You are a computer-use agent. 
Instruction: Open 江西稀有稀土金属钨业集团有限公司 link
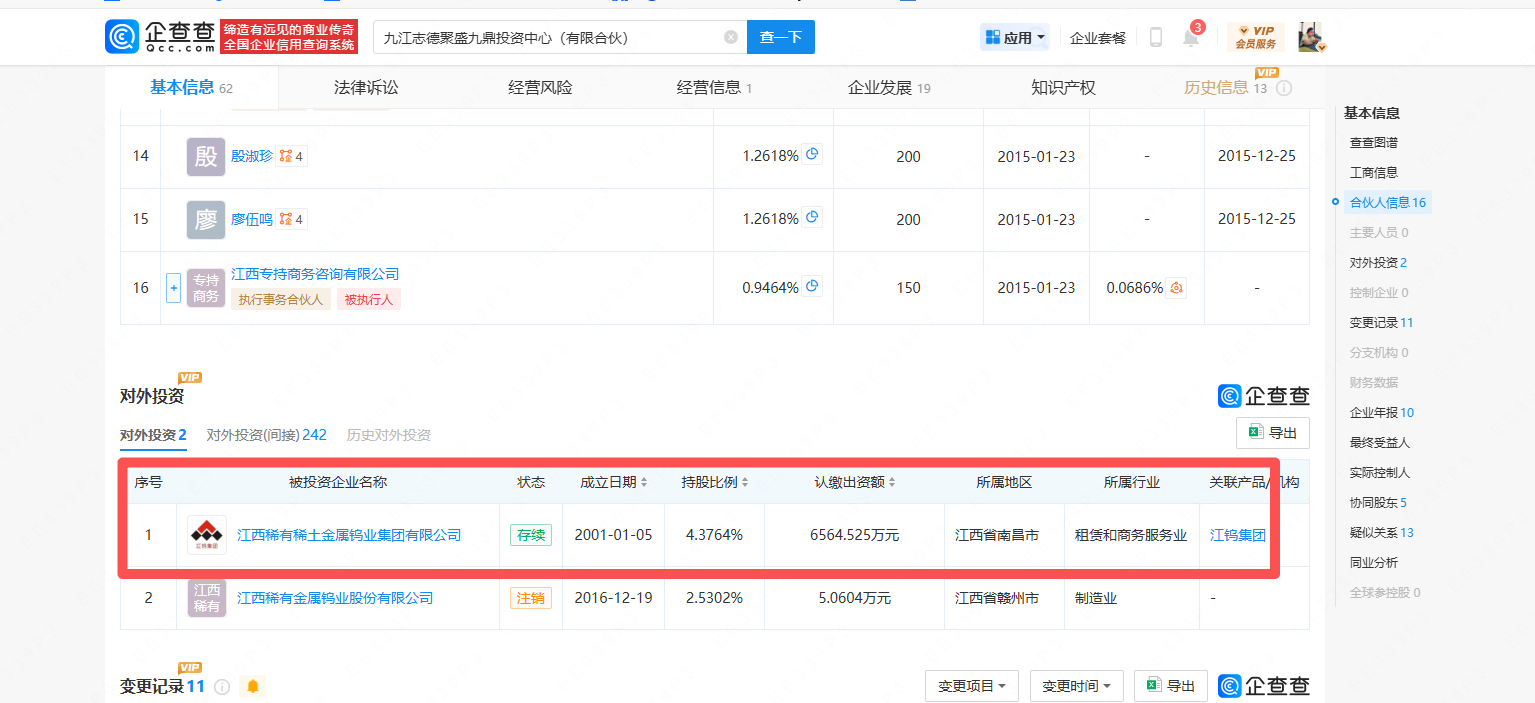pos(349,535)
